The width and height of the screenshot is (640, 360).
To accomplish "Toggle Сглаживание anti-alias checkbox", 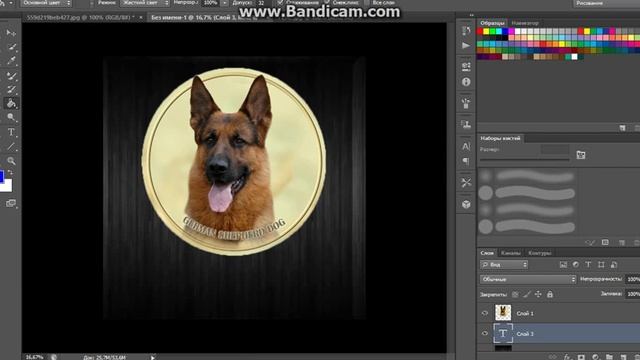I will 280,2.
